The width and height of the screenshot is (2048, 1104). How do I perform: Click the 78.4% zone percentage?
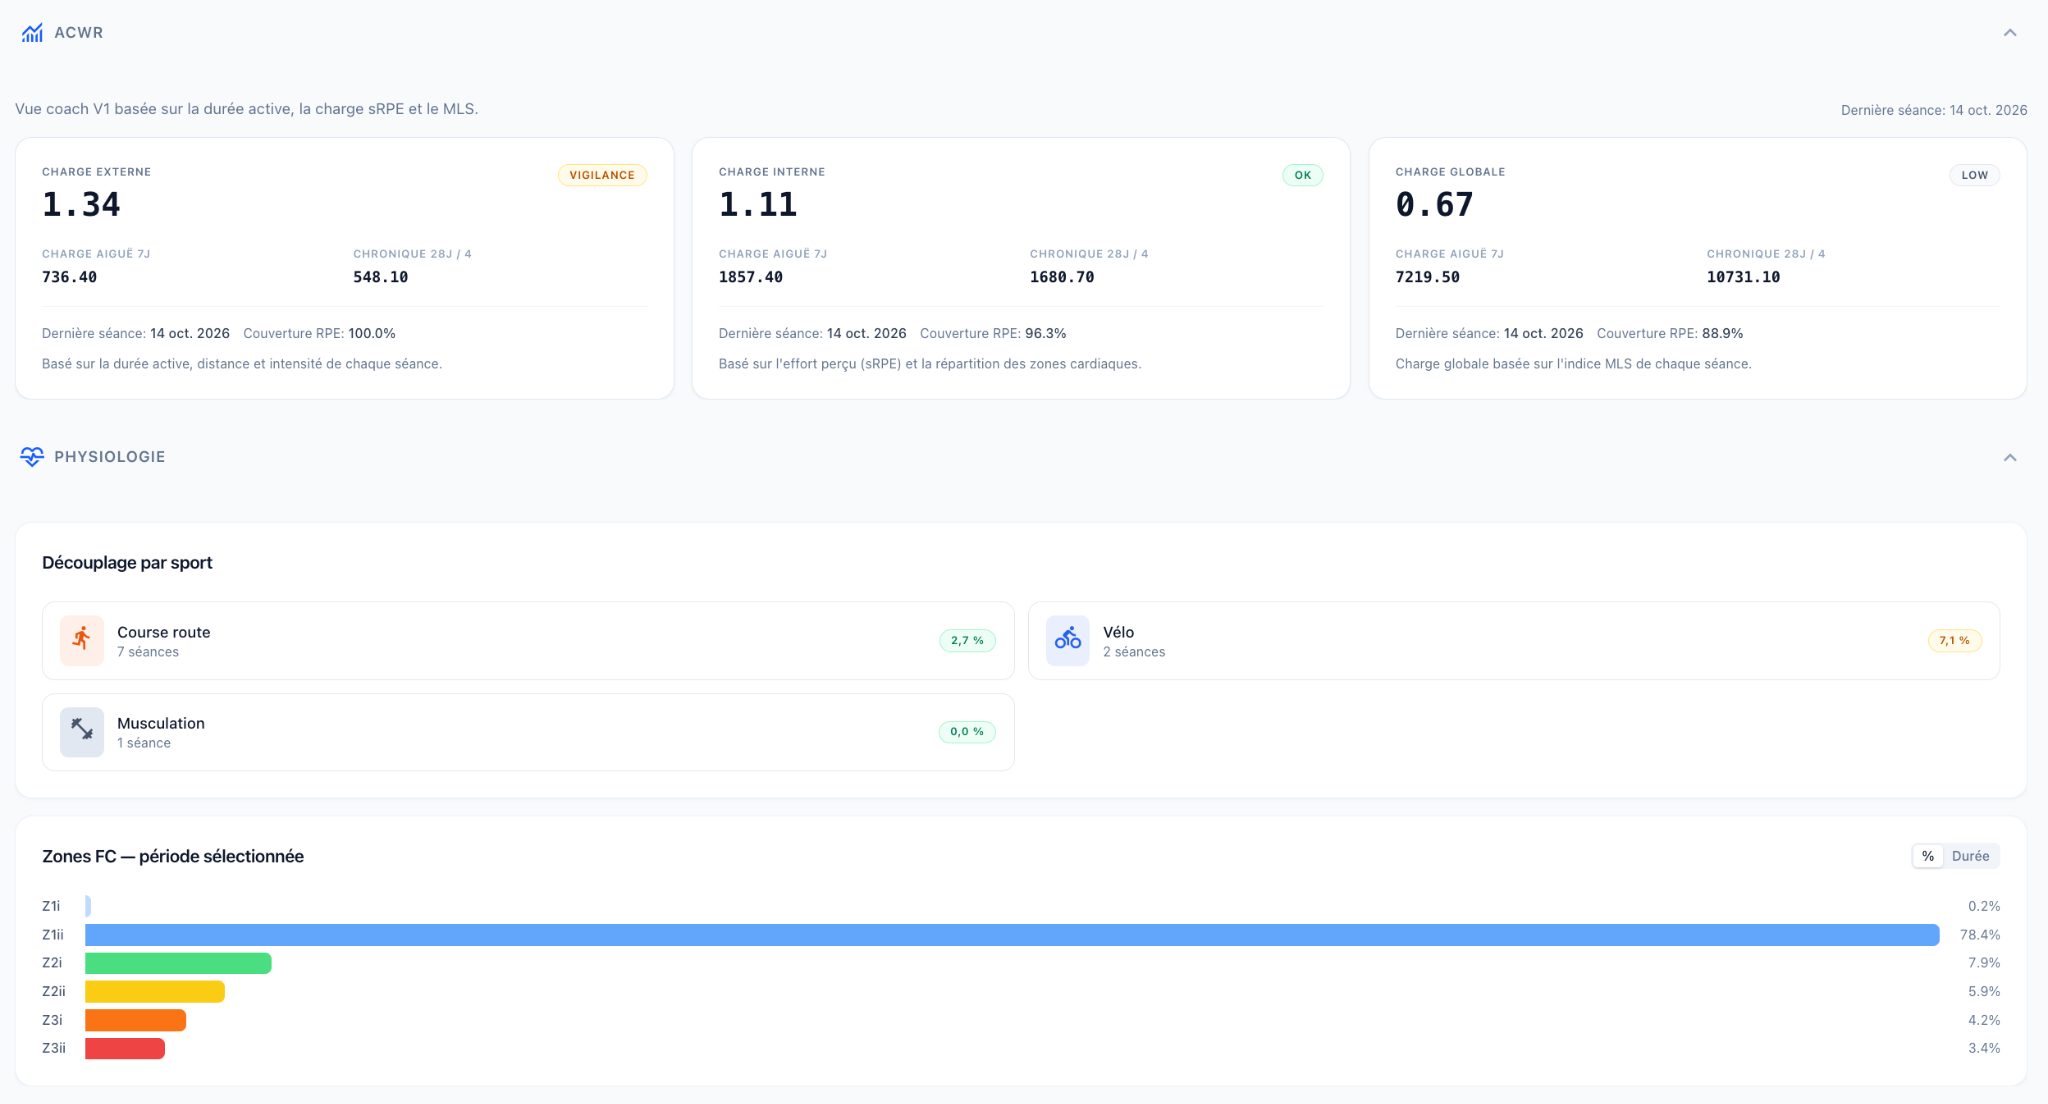(1980, 935)
